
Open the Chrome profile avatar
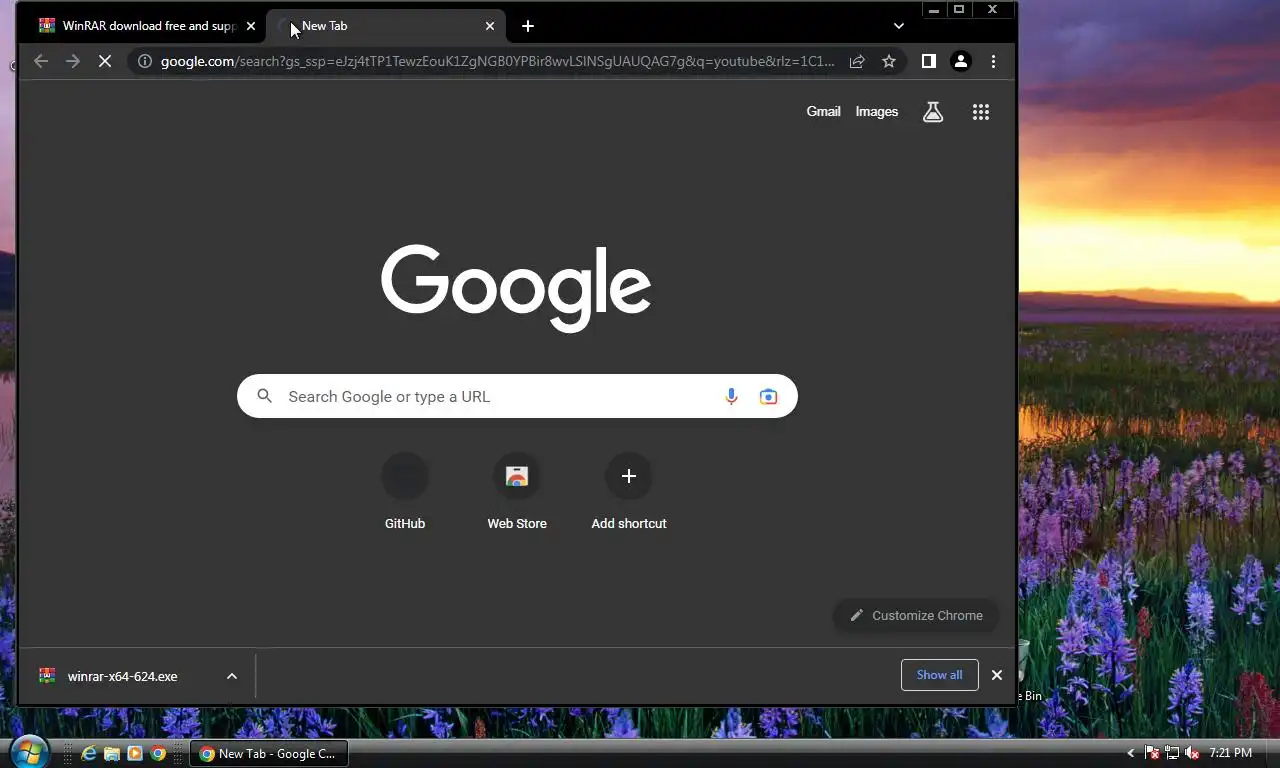[x=961, y=61]
